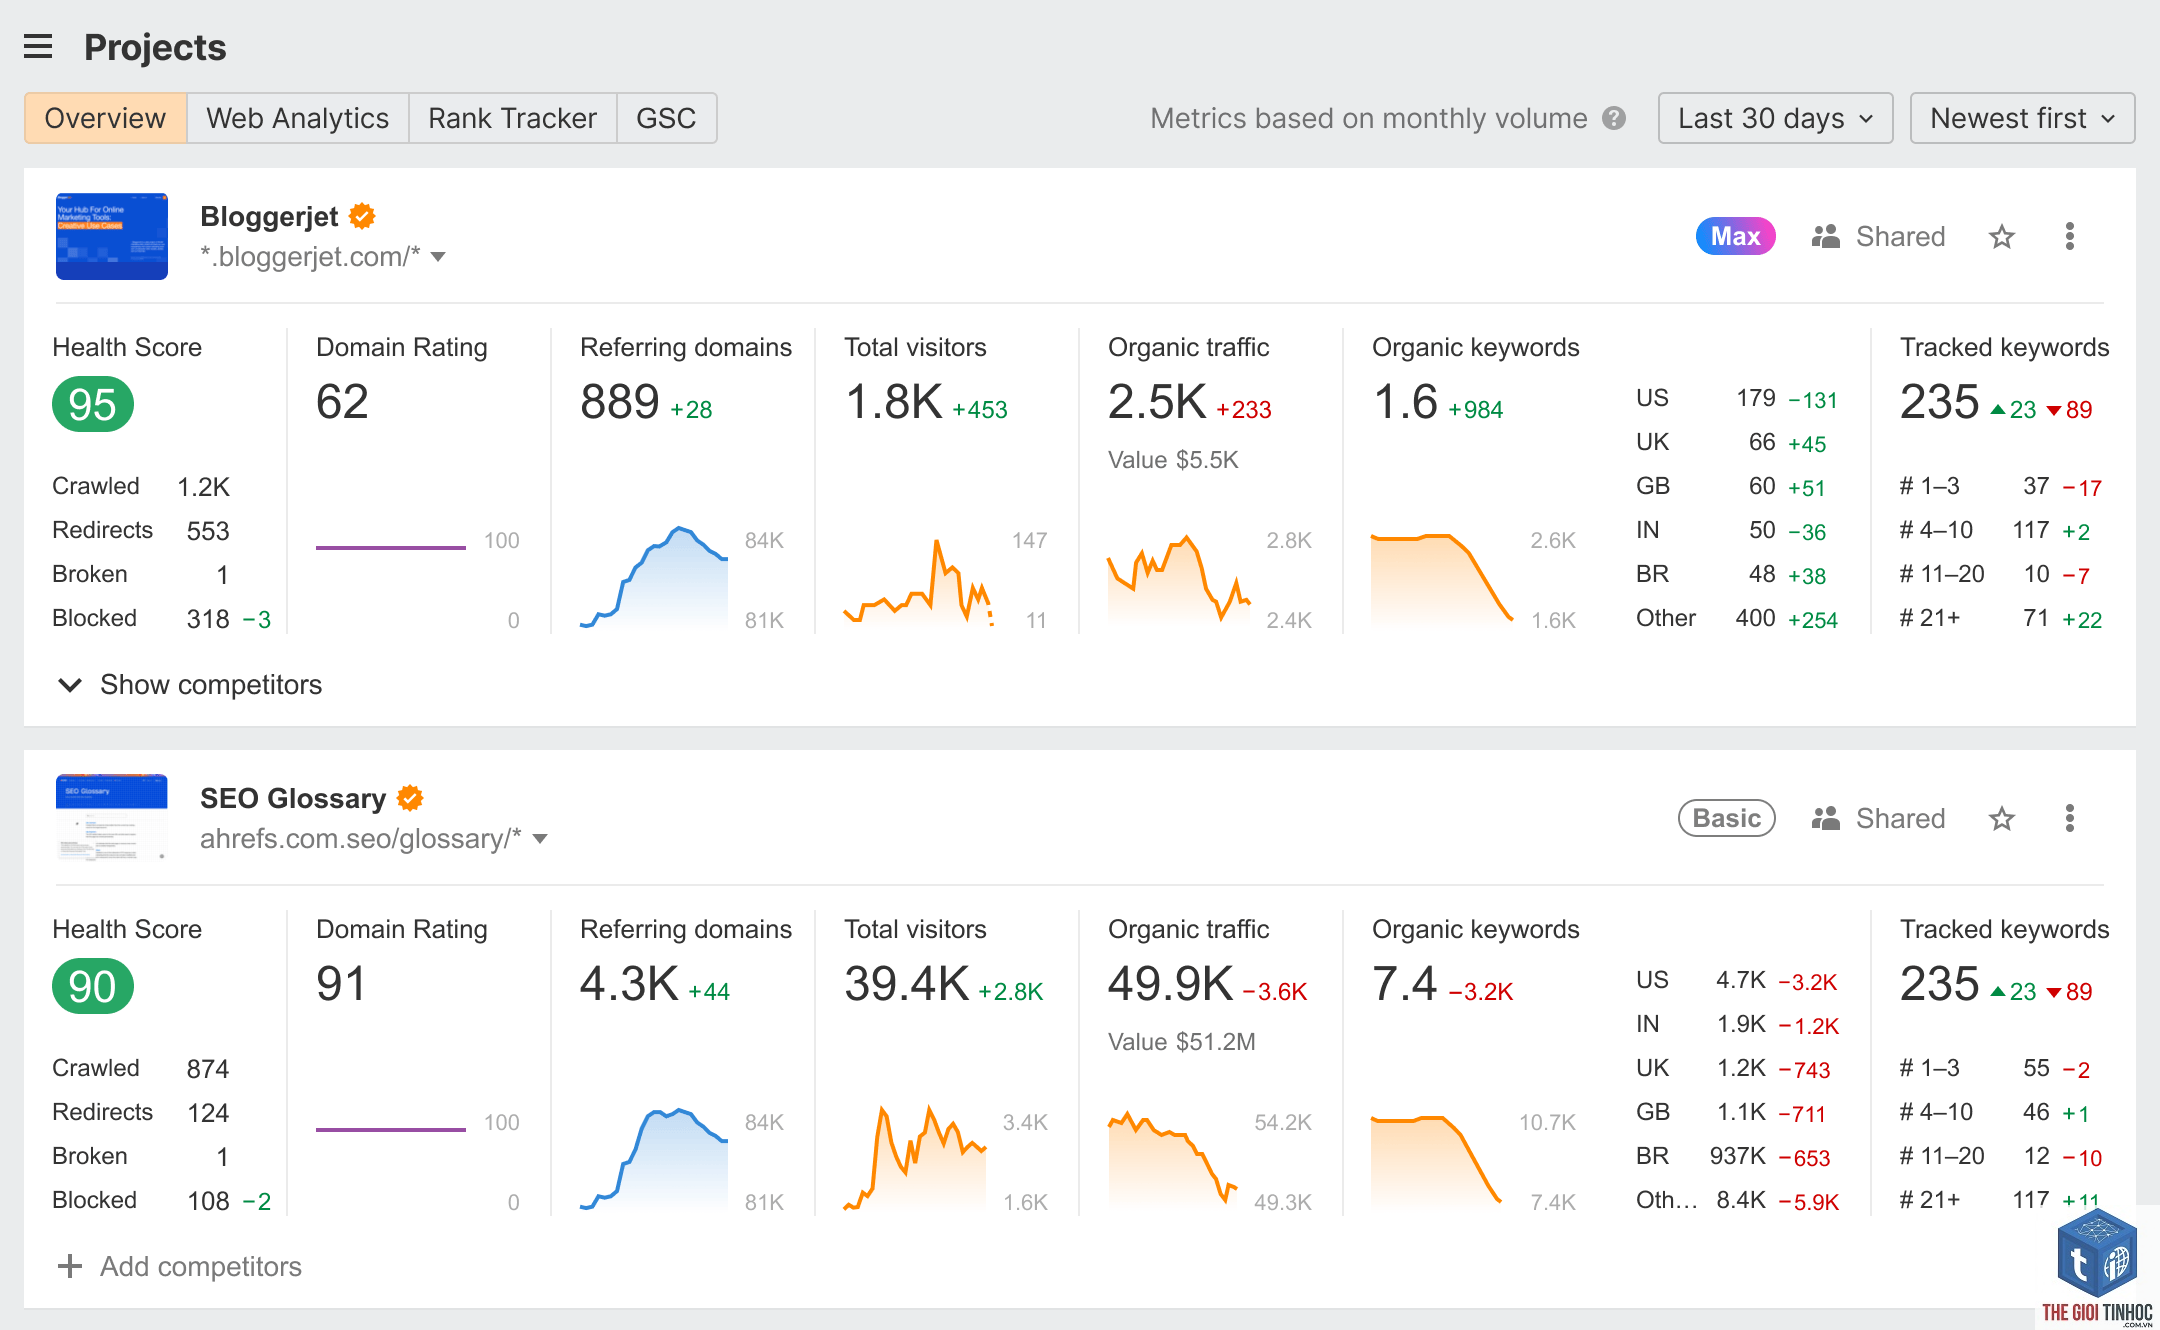Click the SEO Glossary site thumbnail
Image resolution: width=2160 pixels, height=1330 pixels.
click(112, 818)
